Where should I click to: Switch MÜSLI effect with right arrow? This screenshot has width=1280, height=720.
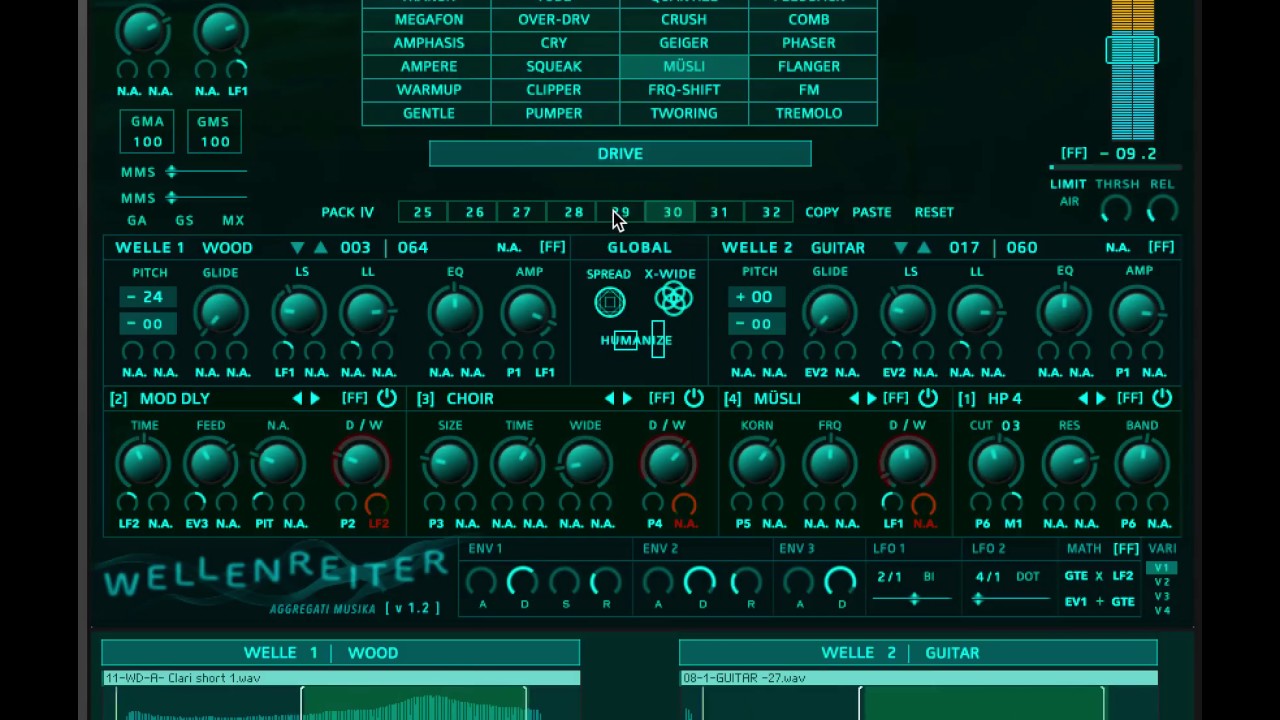point(871,398)
